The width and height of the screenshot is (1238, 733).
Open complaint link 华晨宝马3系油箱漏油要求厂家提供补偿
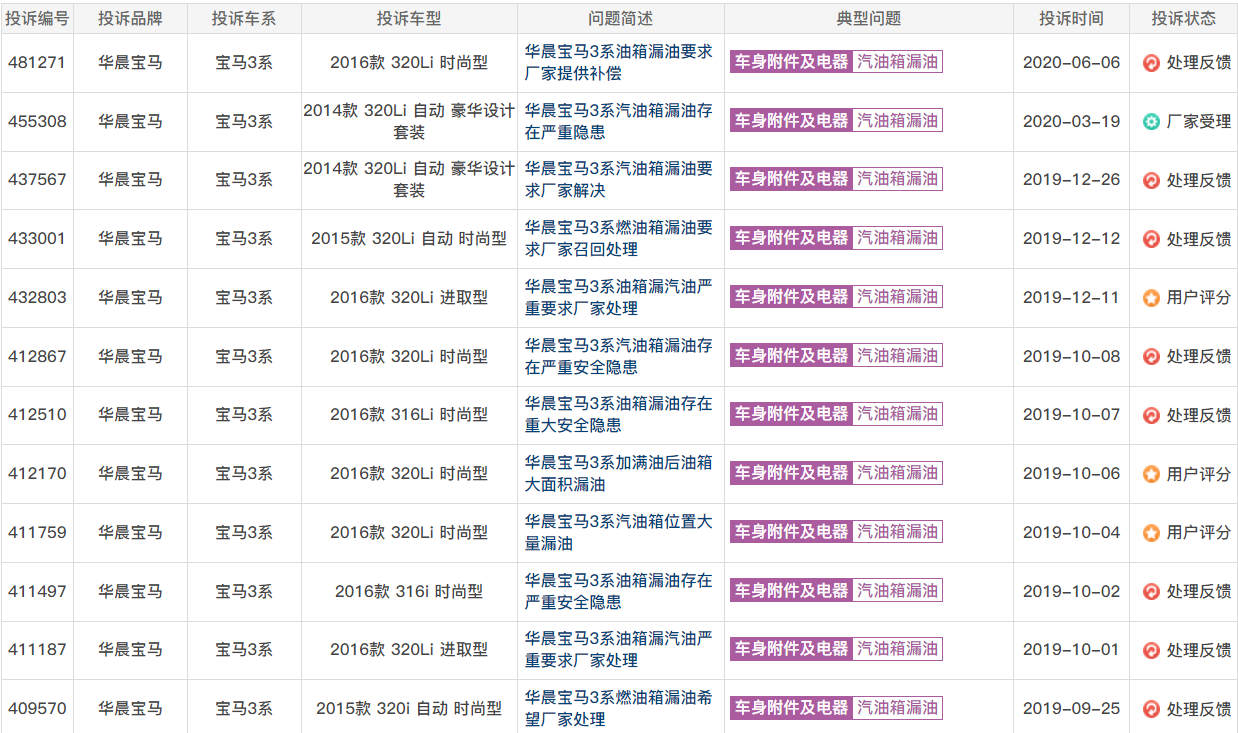pos(619,62)
